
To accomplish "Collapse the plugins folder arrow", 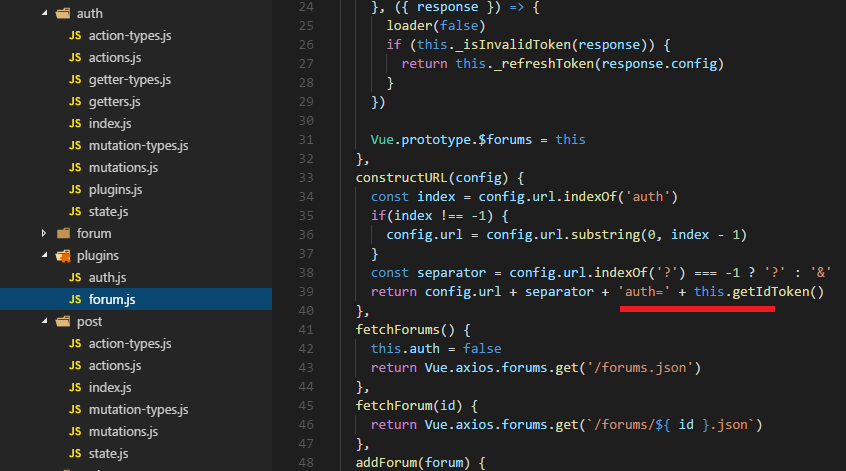I will point(44,256).
